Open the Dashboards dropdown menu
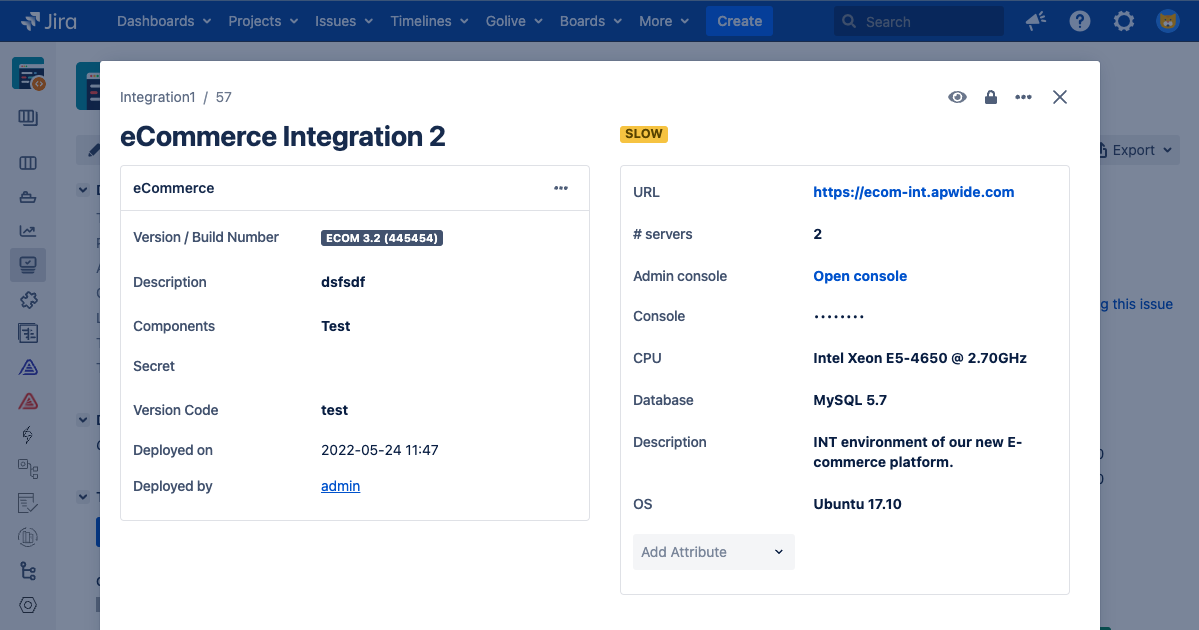 [164, 21]
